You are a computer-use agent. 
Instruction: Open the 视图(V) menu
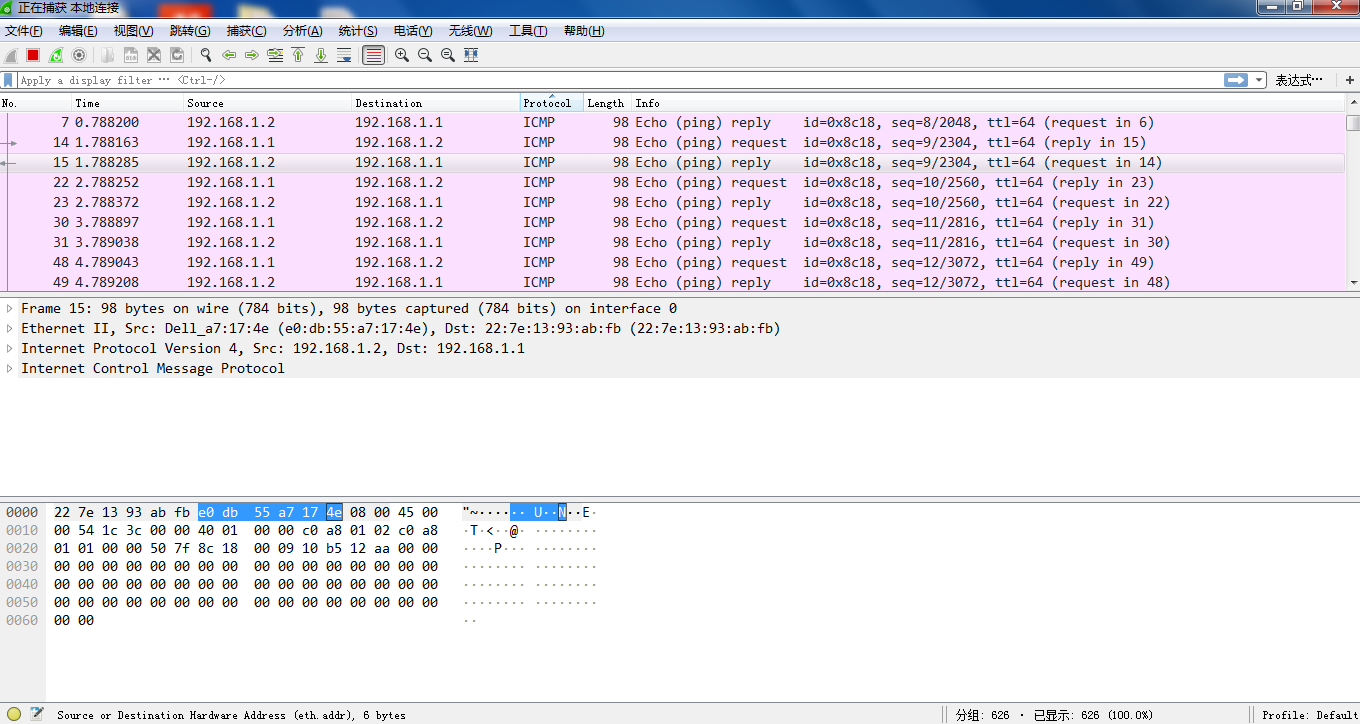pos(133,31)
